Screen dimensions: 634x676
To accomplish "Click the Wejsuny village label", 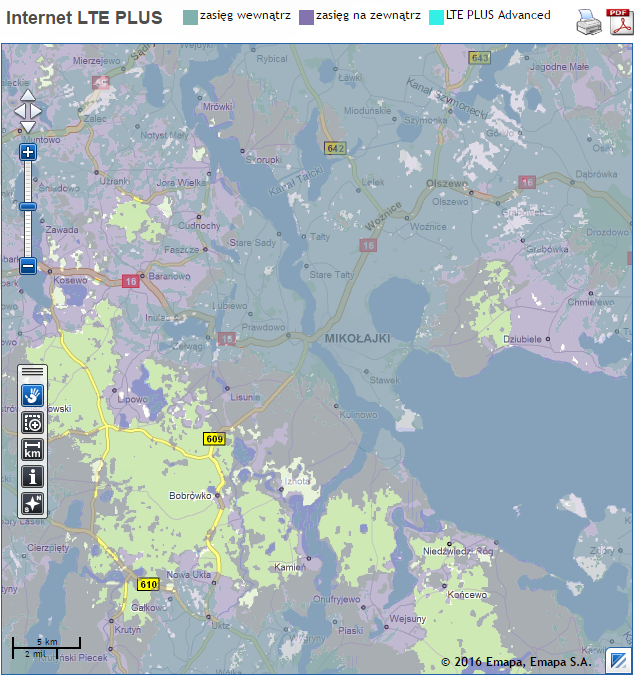I will point(408,619).
